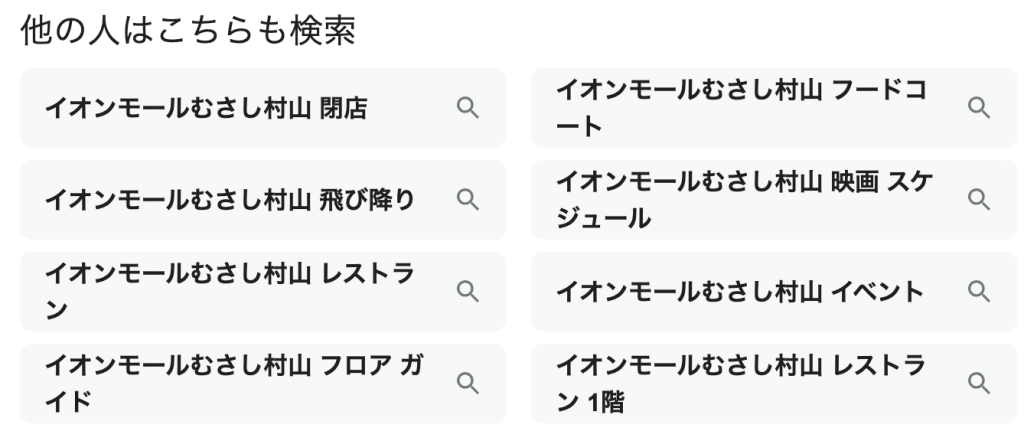The height and width of the screenshot is (441, 1024).
Task: Click magnifier icon next to 映画 スケジュール
Action: tap(978, 200)
